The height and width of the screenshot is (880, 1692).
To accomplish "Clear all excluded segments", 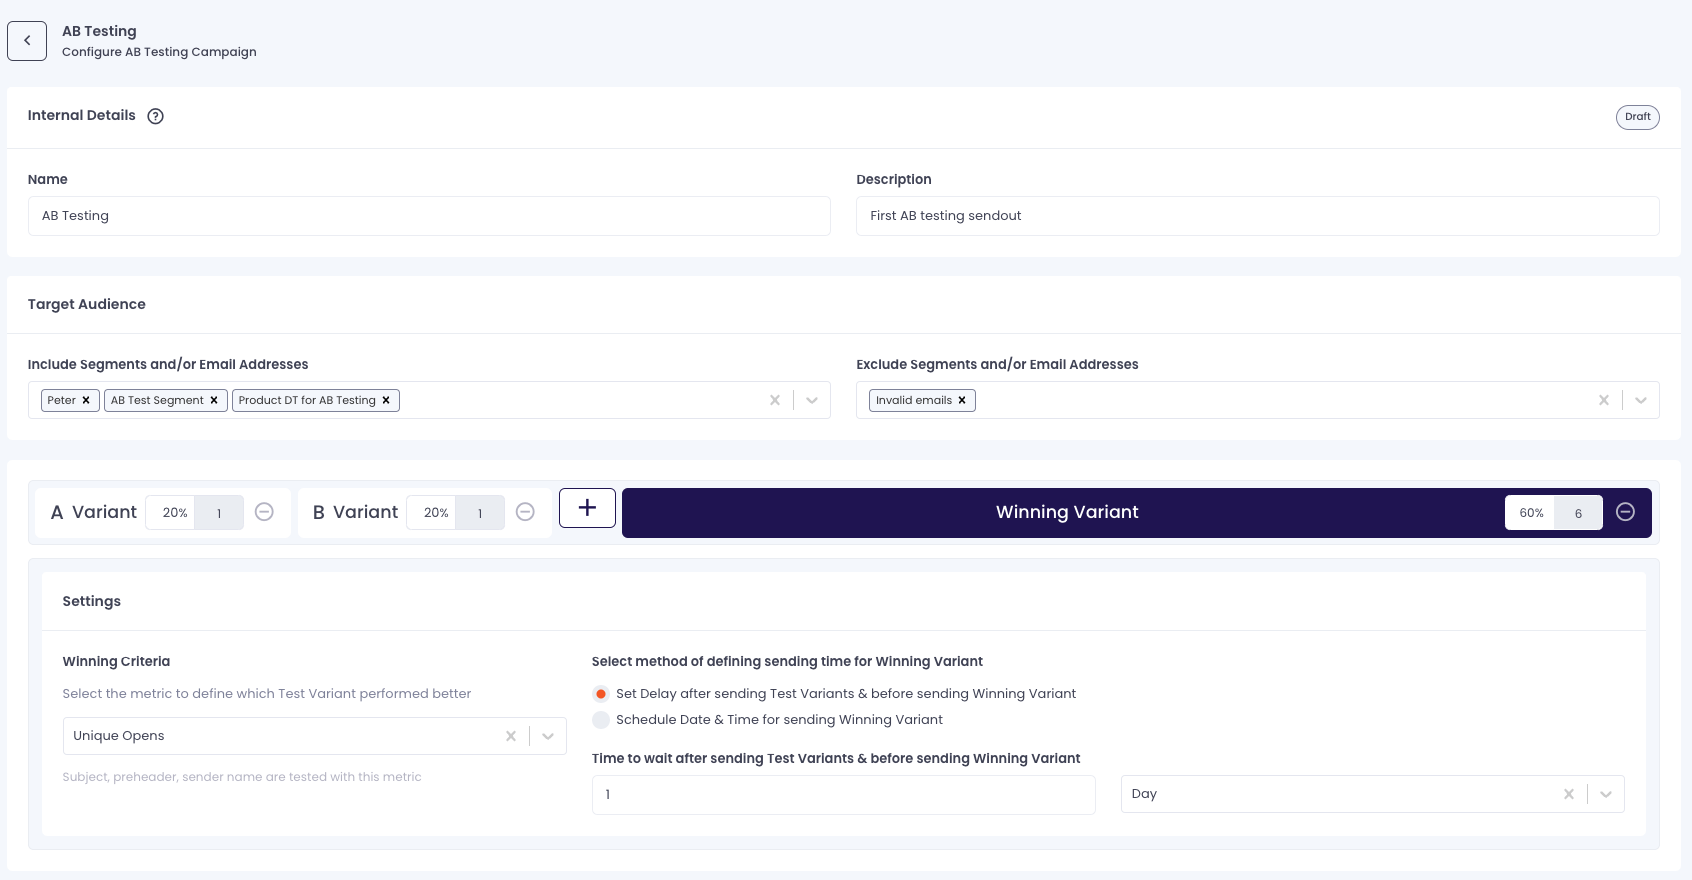I will pyautogui.click(x=1604, y=400).
